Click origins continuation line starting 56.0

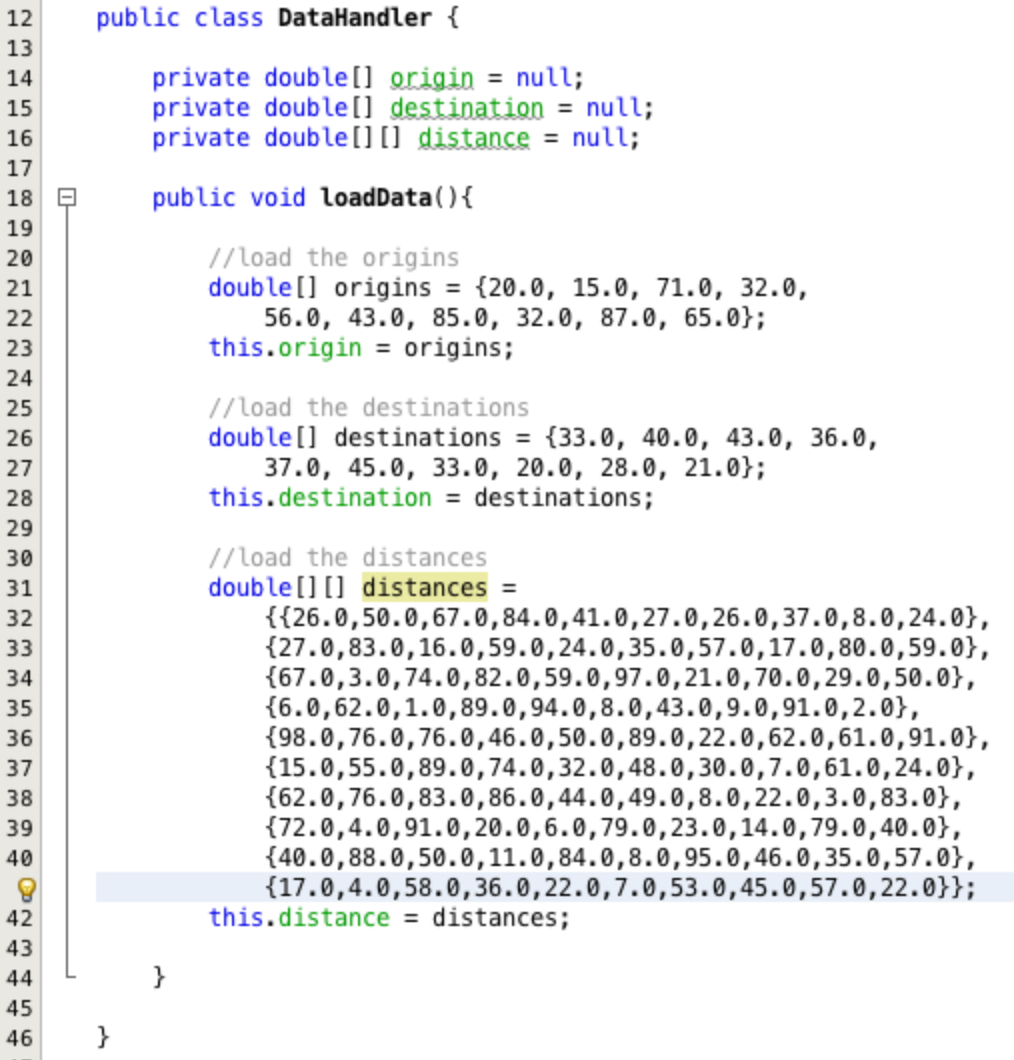(515, 318)
